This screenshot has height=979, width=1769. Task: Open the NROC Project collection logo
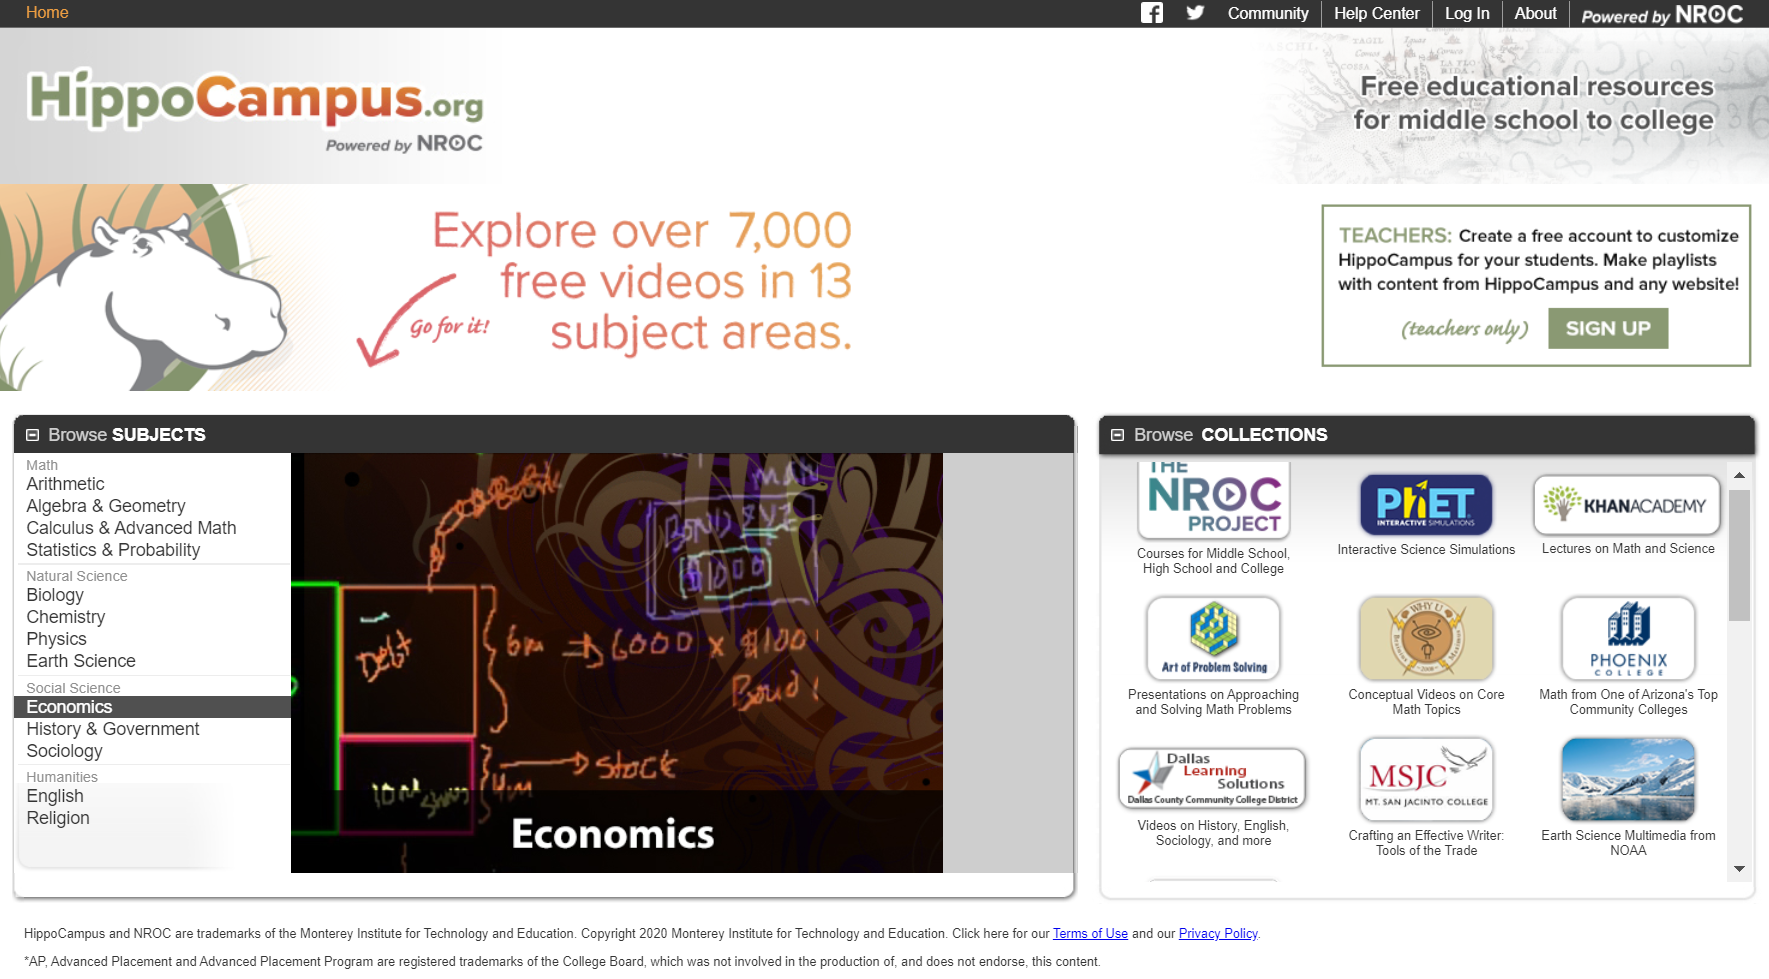tap(1214, 500)
